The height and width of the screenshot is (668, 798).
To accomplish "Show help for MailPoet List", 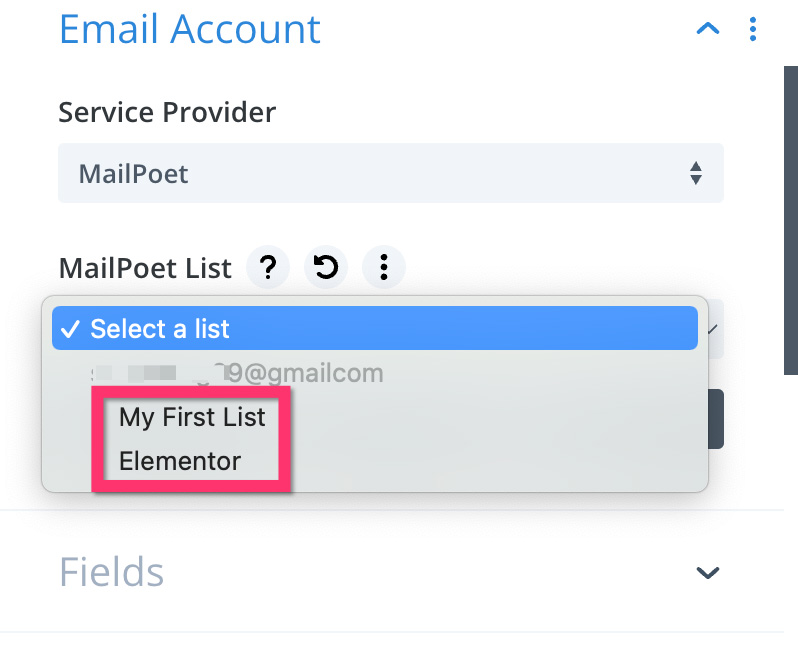I will 268,267.
